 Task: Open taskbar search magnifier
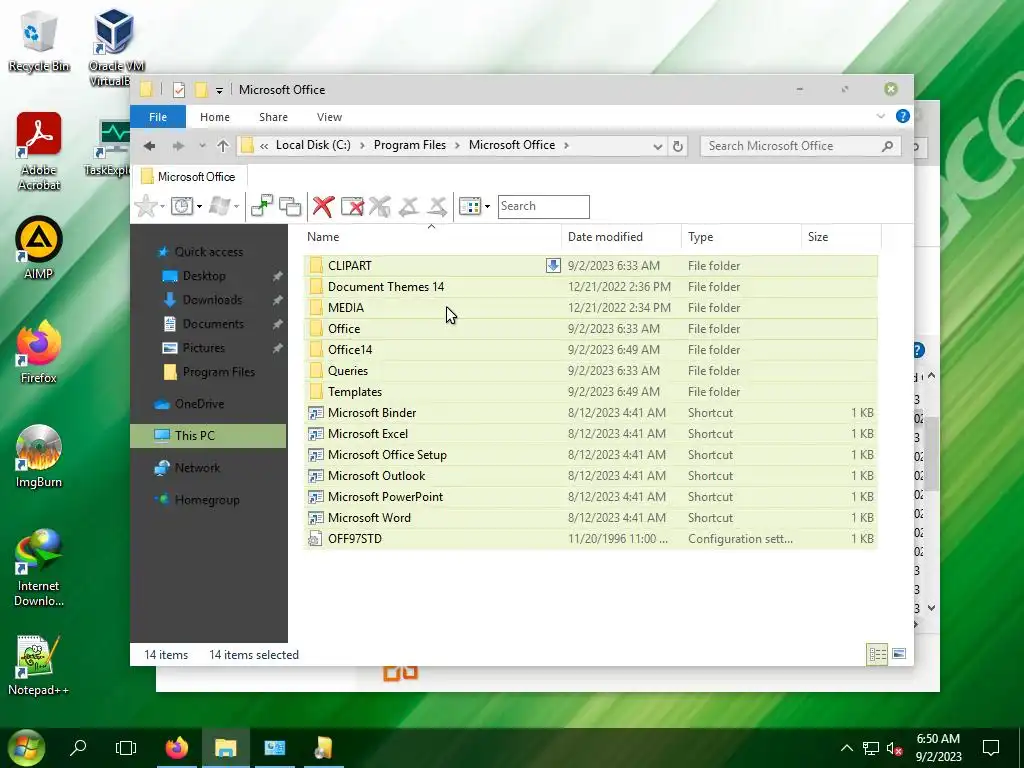78,747
